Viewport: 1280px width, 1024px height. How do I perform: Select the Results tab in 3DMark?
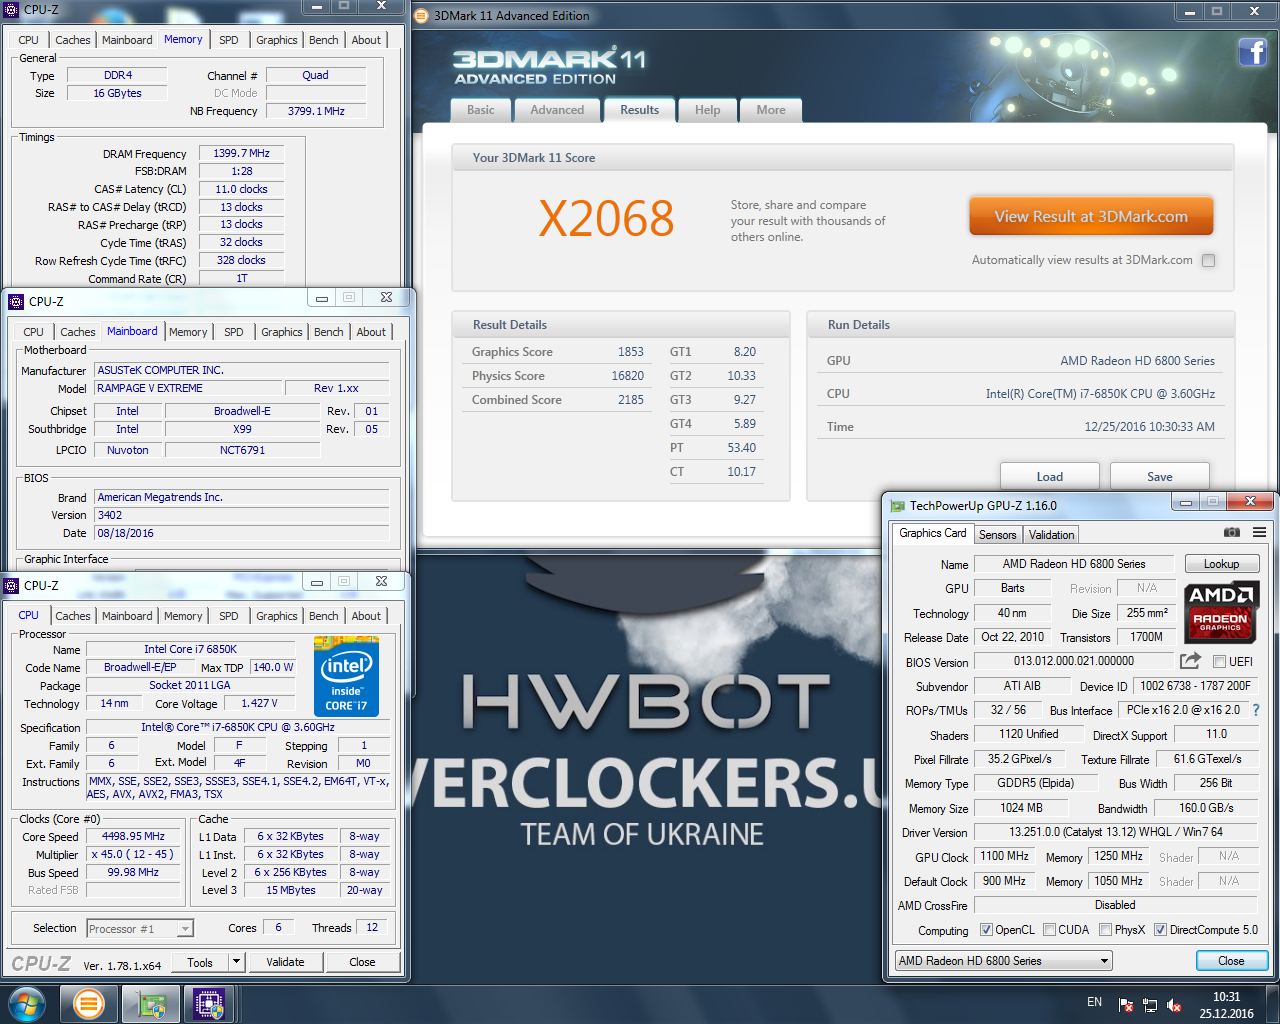pyautogui.click(x=639, y=110)
